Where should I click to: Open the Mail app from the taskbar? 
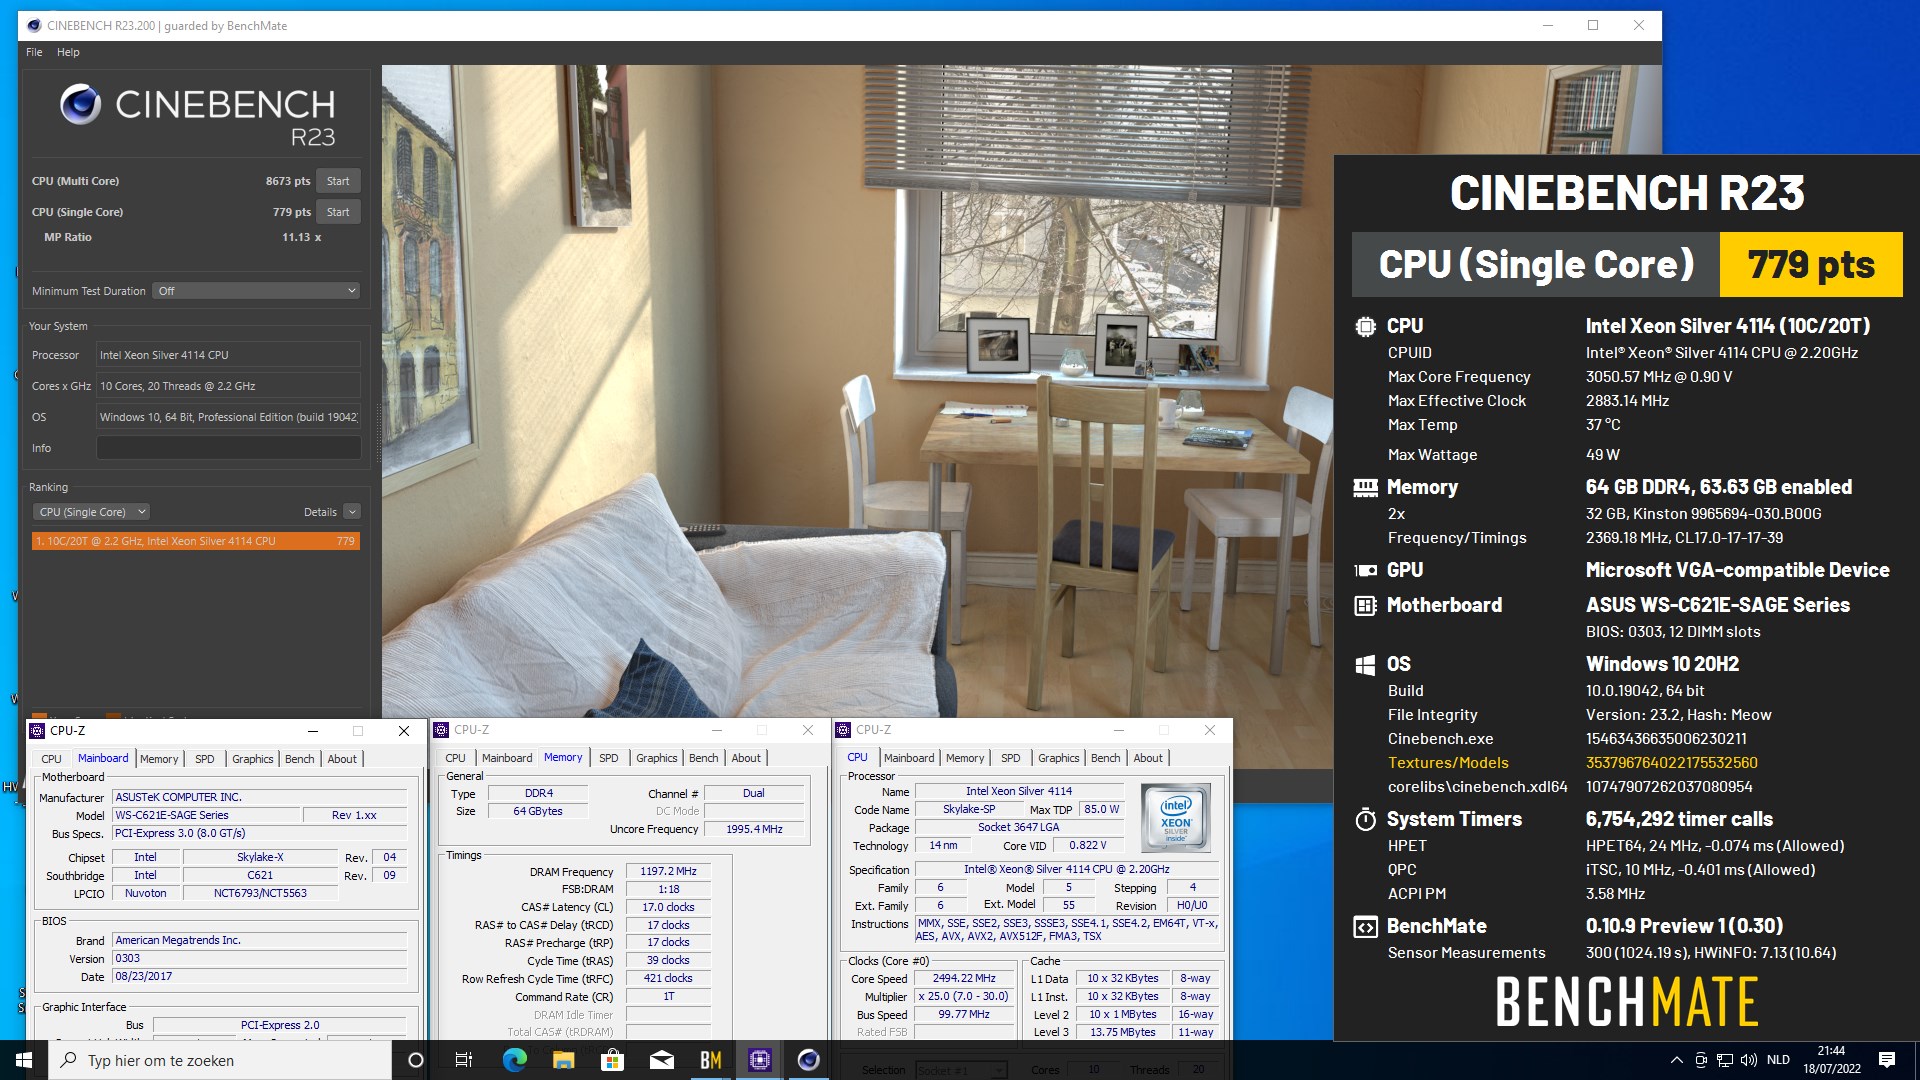[661, 1060]
